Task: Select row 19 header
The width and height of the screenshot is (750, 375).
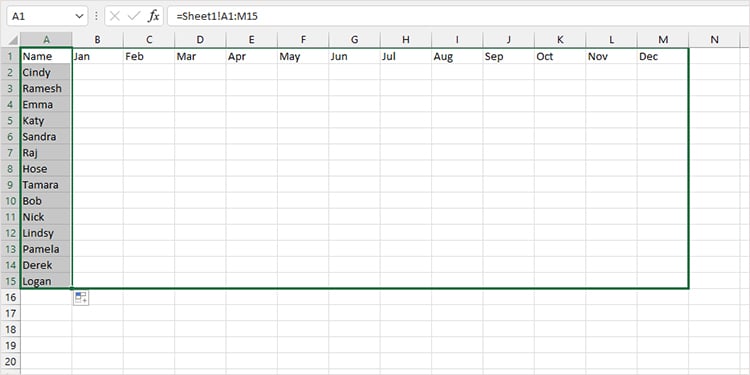Action: point(10,345)
